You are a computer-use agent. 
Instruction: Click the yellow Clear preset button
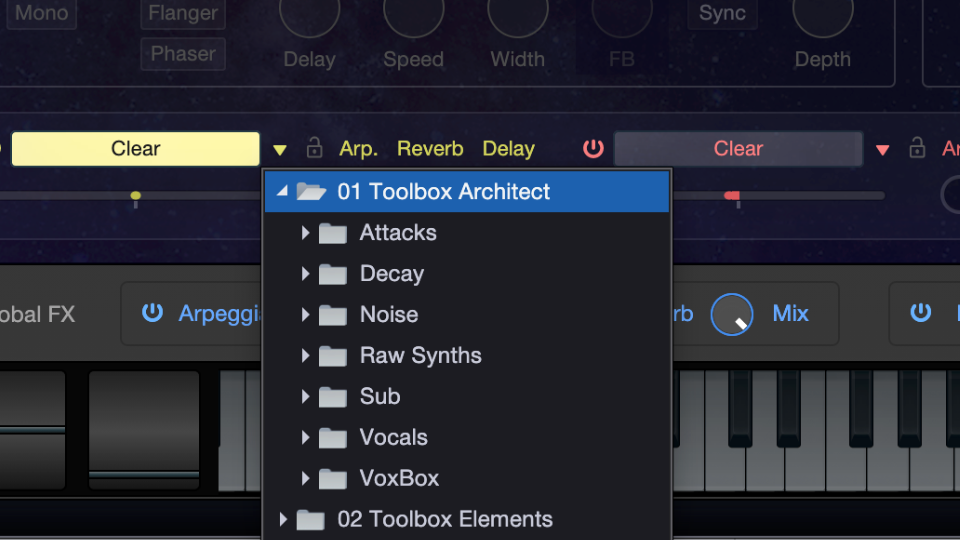[x=135, y=149]
